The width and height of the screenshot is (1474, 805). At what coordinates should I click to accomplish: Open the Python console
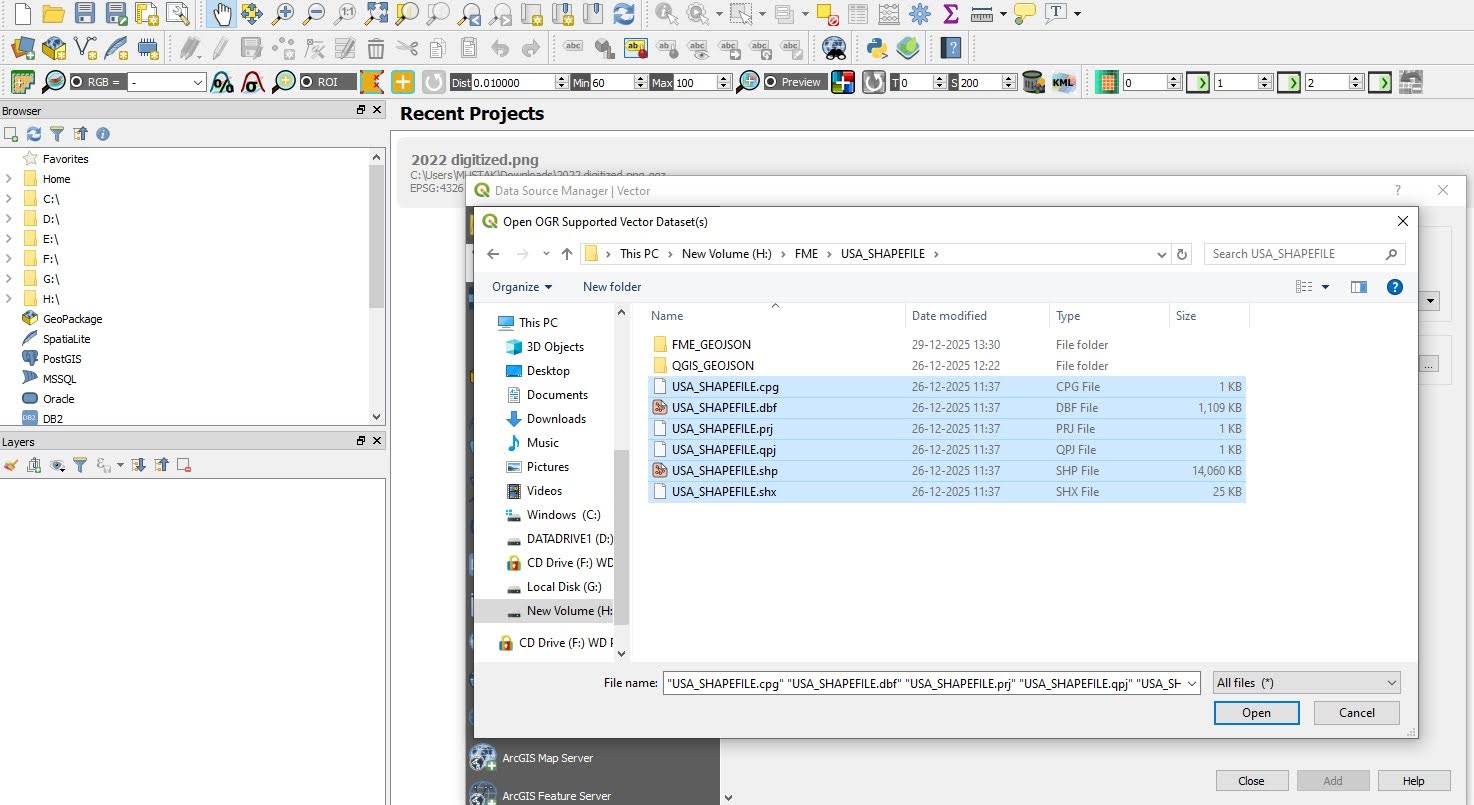pyautogui.click(x=878, y=47)
